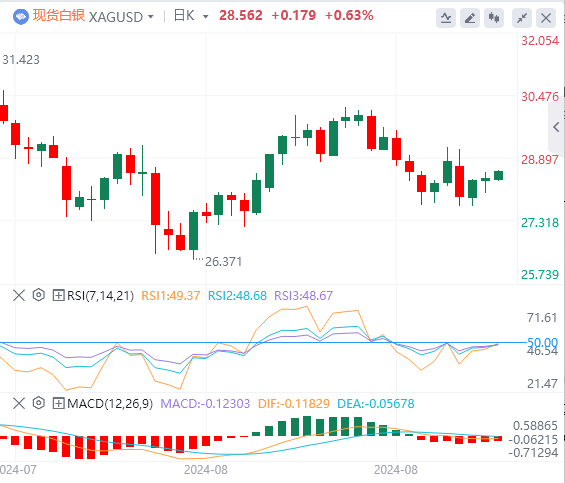Remove the MACD indicator with X

coord(19,403)
